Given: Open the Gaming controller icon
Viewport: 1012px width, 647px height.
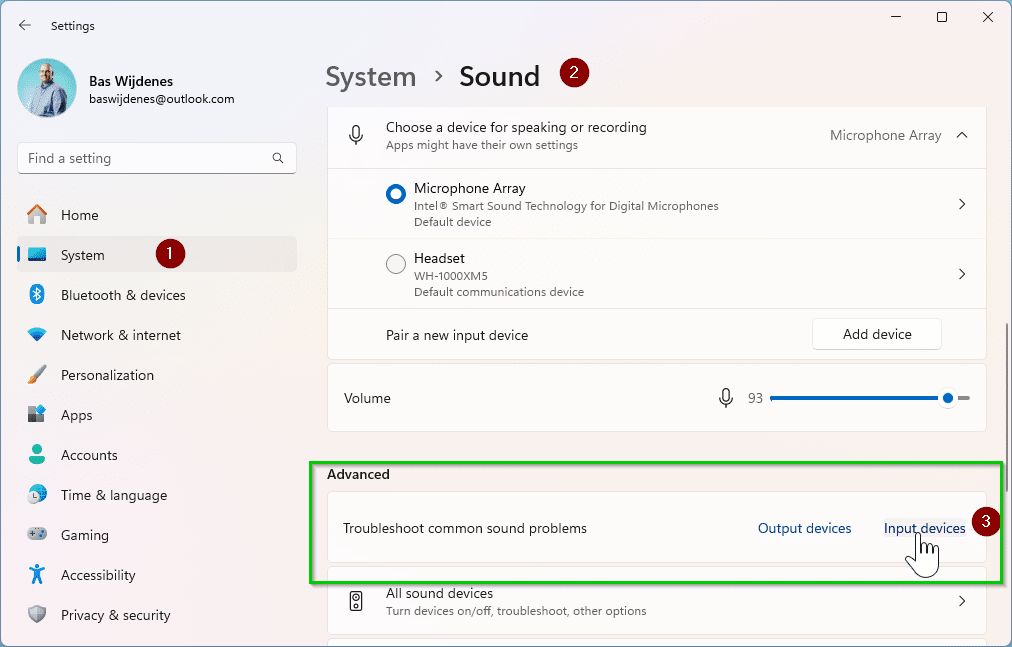Looking at the screenshot, I should [37, 535].
